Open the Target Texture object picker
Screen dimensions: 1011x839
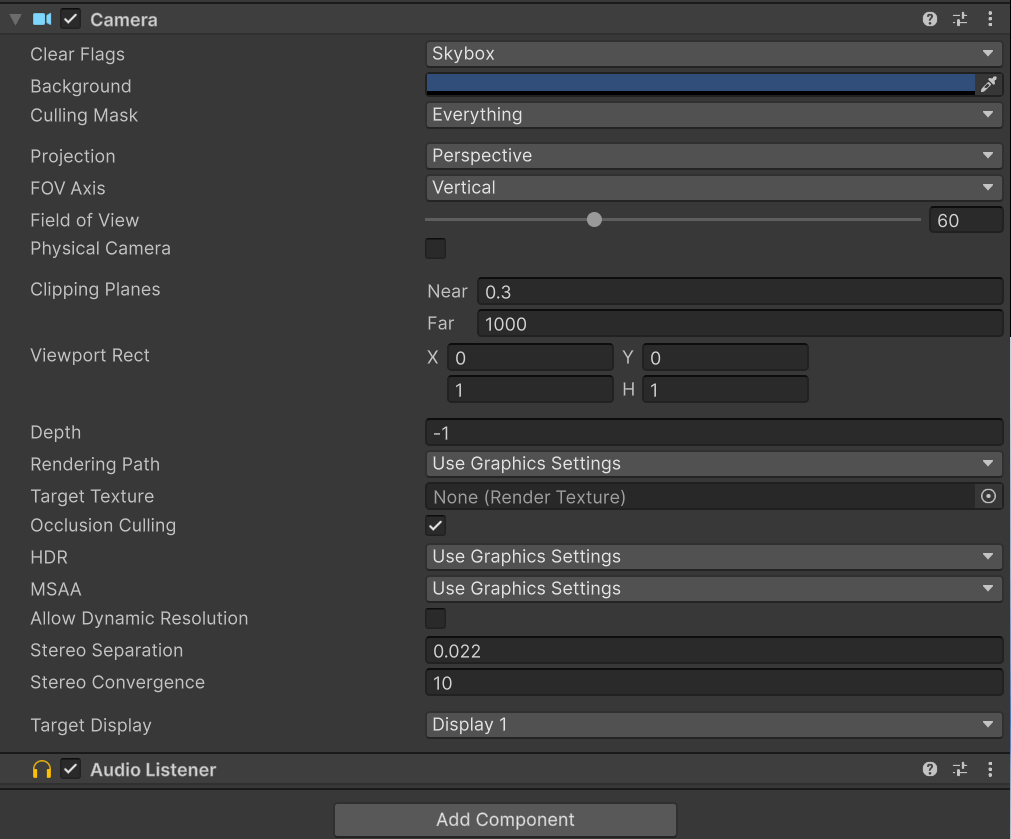click(989, 496)
